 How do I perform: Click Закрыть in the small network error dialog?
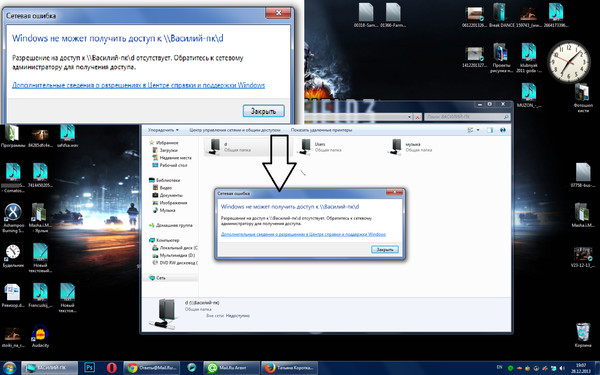pos(385,249)
